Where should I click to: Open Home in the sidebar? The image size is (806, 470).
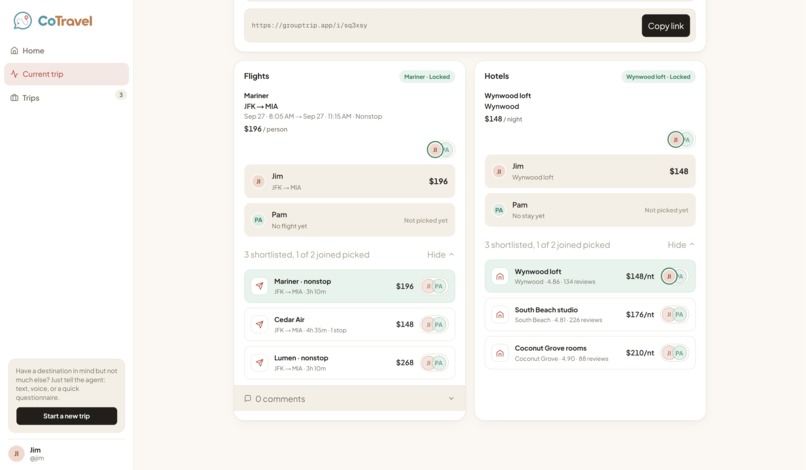click(x=66, y=50)
